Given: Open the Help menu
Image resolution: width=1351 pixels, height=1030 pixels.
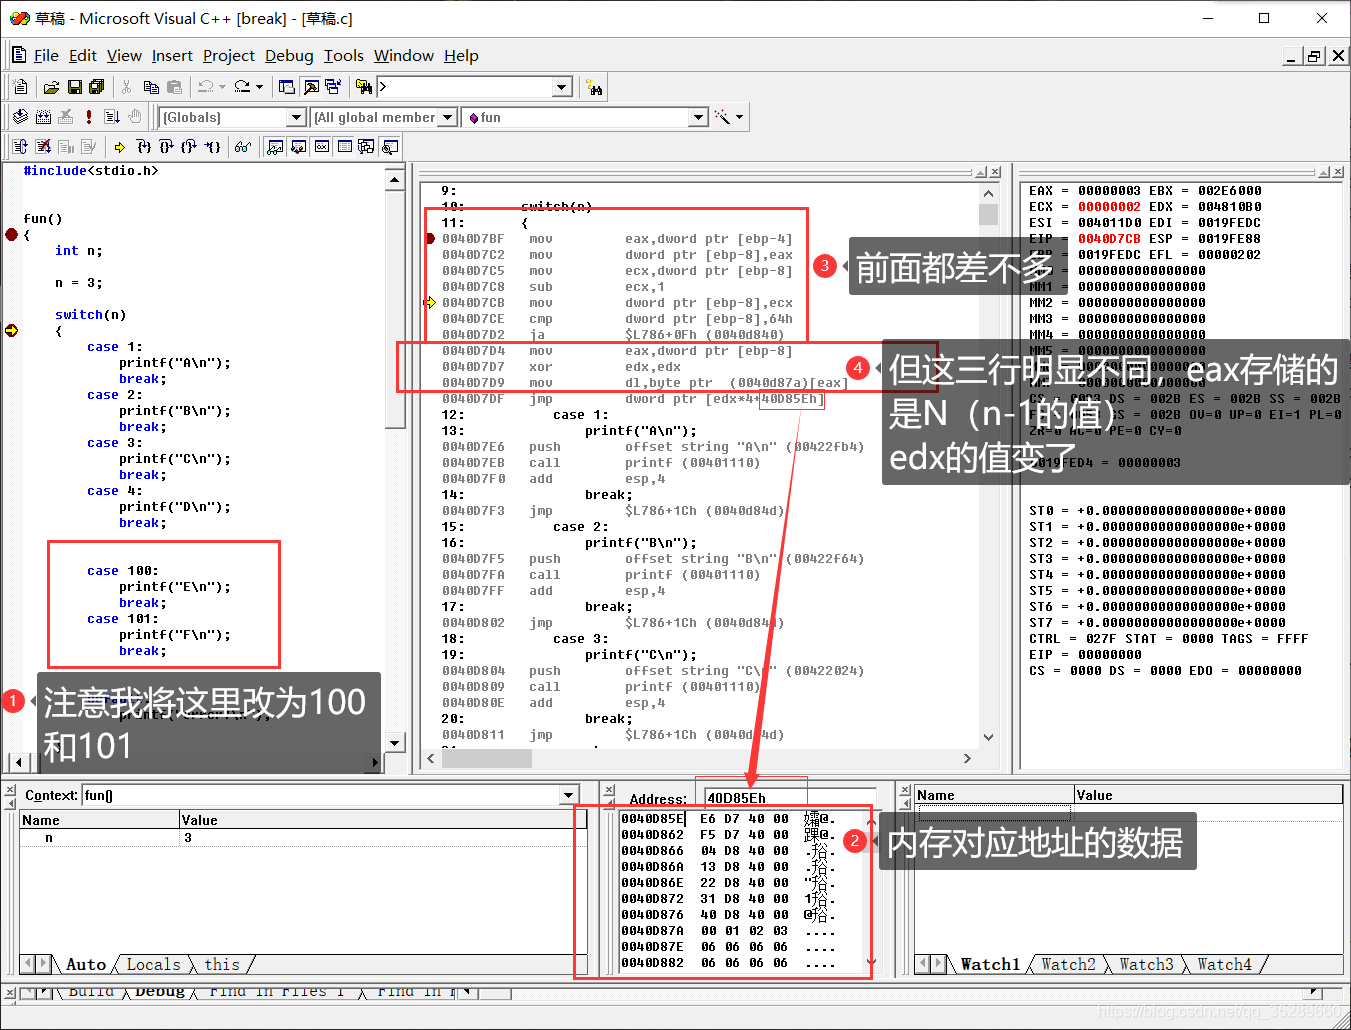Looking at the screenshot, I should 461,56.
